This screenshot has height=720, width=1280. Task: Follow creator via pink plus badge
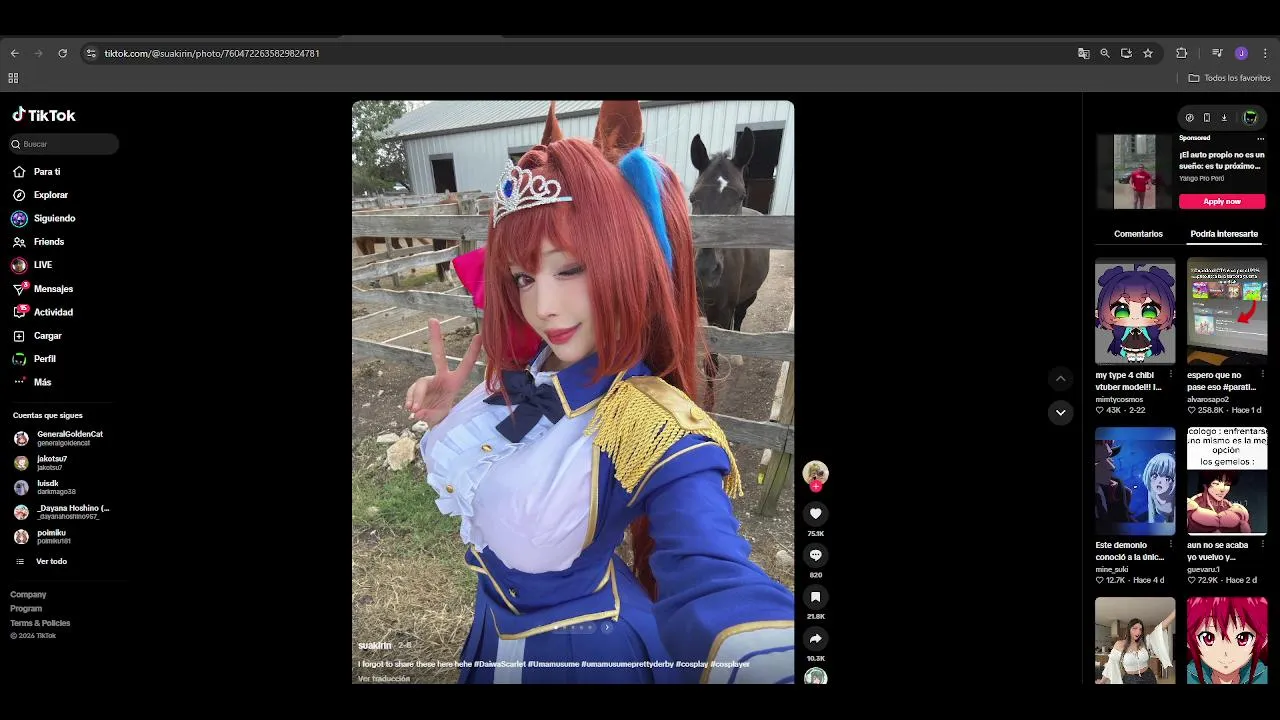pos(816,486)
